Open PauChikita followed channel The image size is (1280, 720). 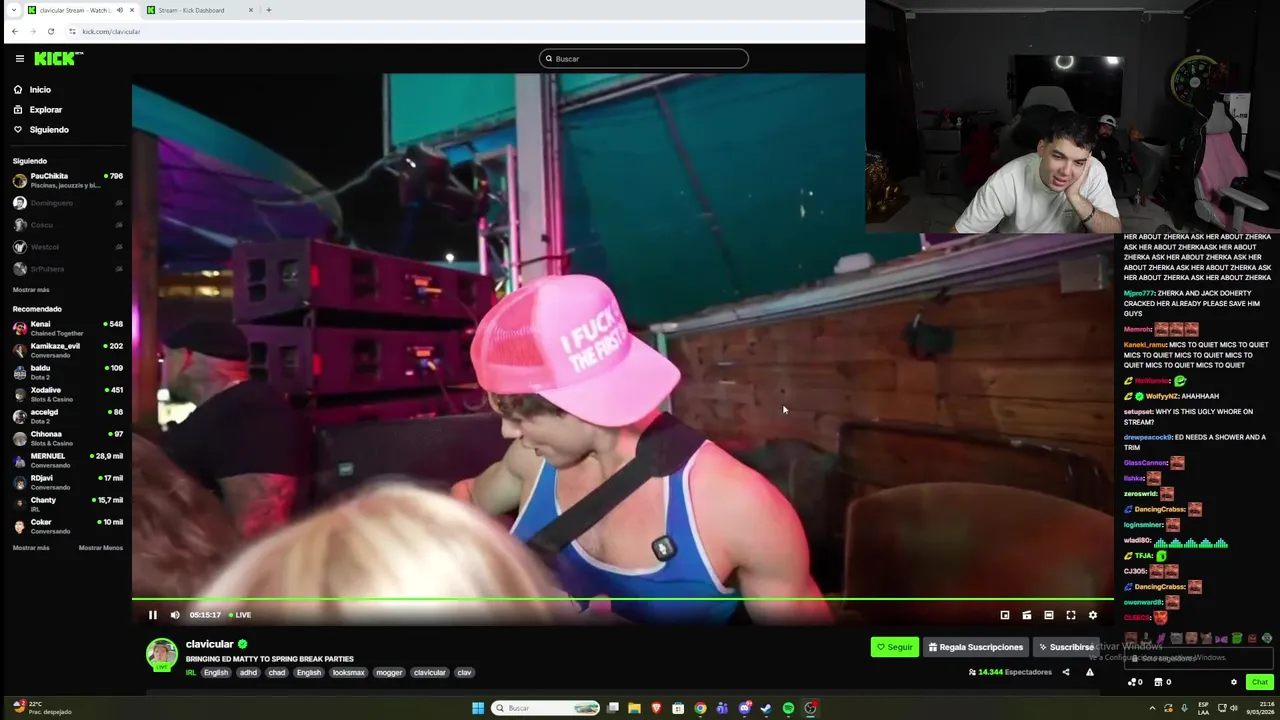[67, 181]
